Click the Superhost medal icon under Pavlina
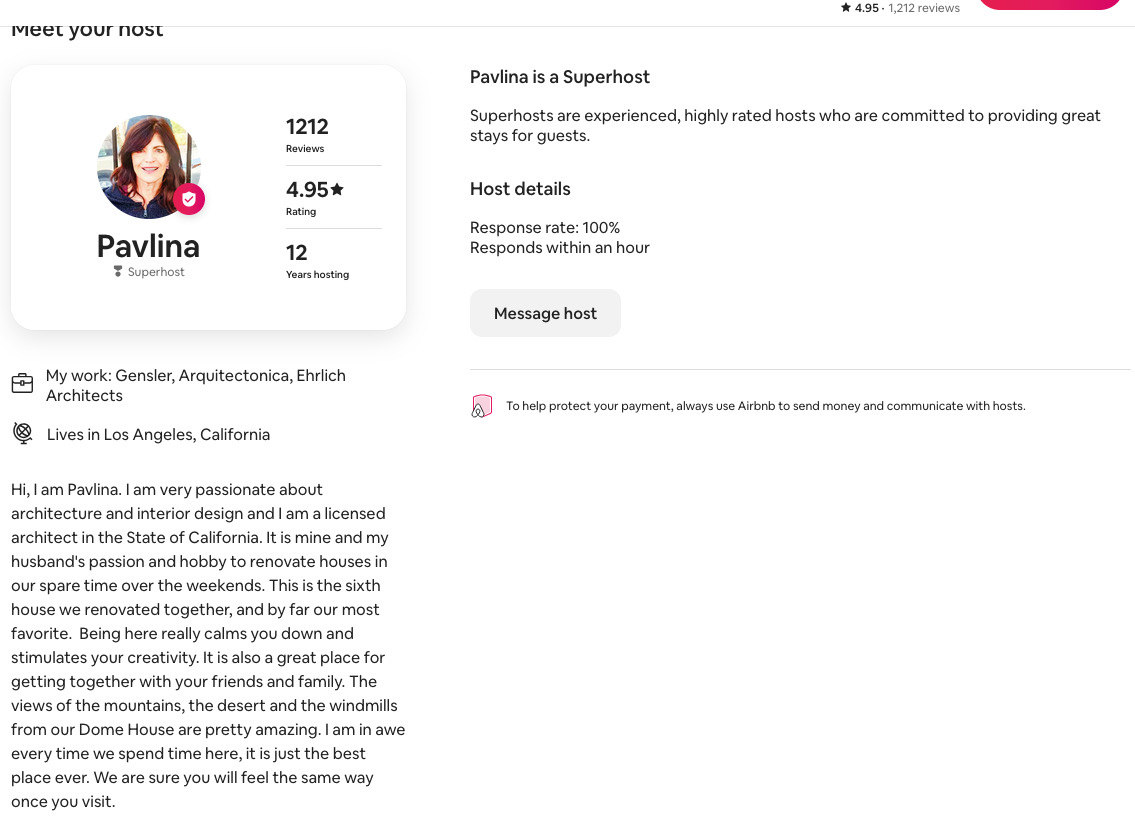This screenshot has width=1135, height=828. point(118,272)
